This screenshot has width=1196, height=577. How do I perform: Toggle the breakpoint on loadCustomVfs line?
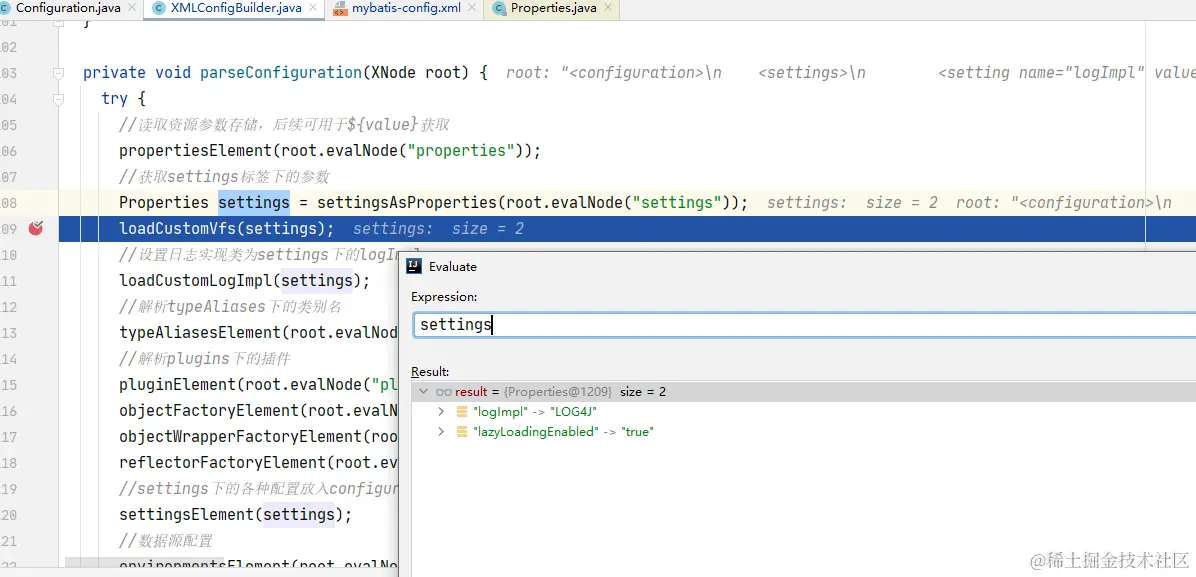coord(36,228)
